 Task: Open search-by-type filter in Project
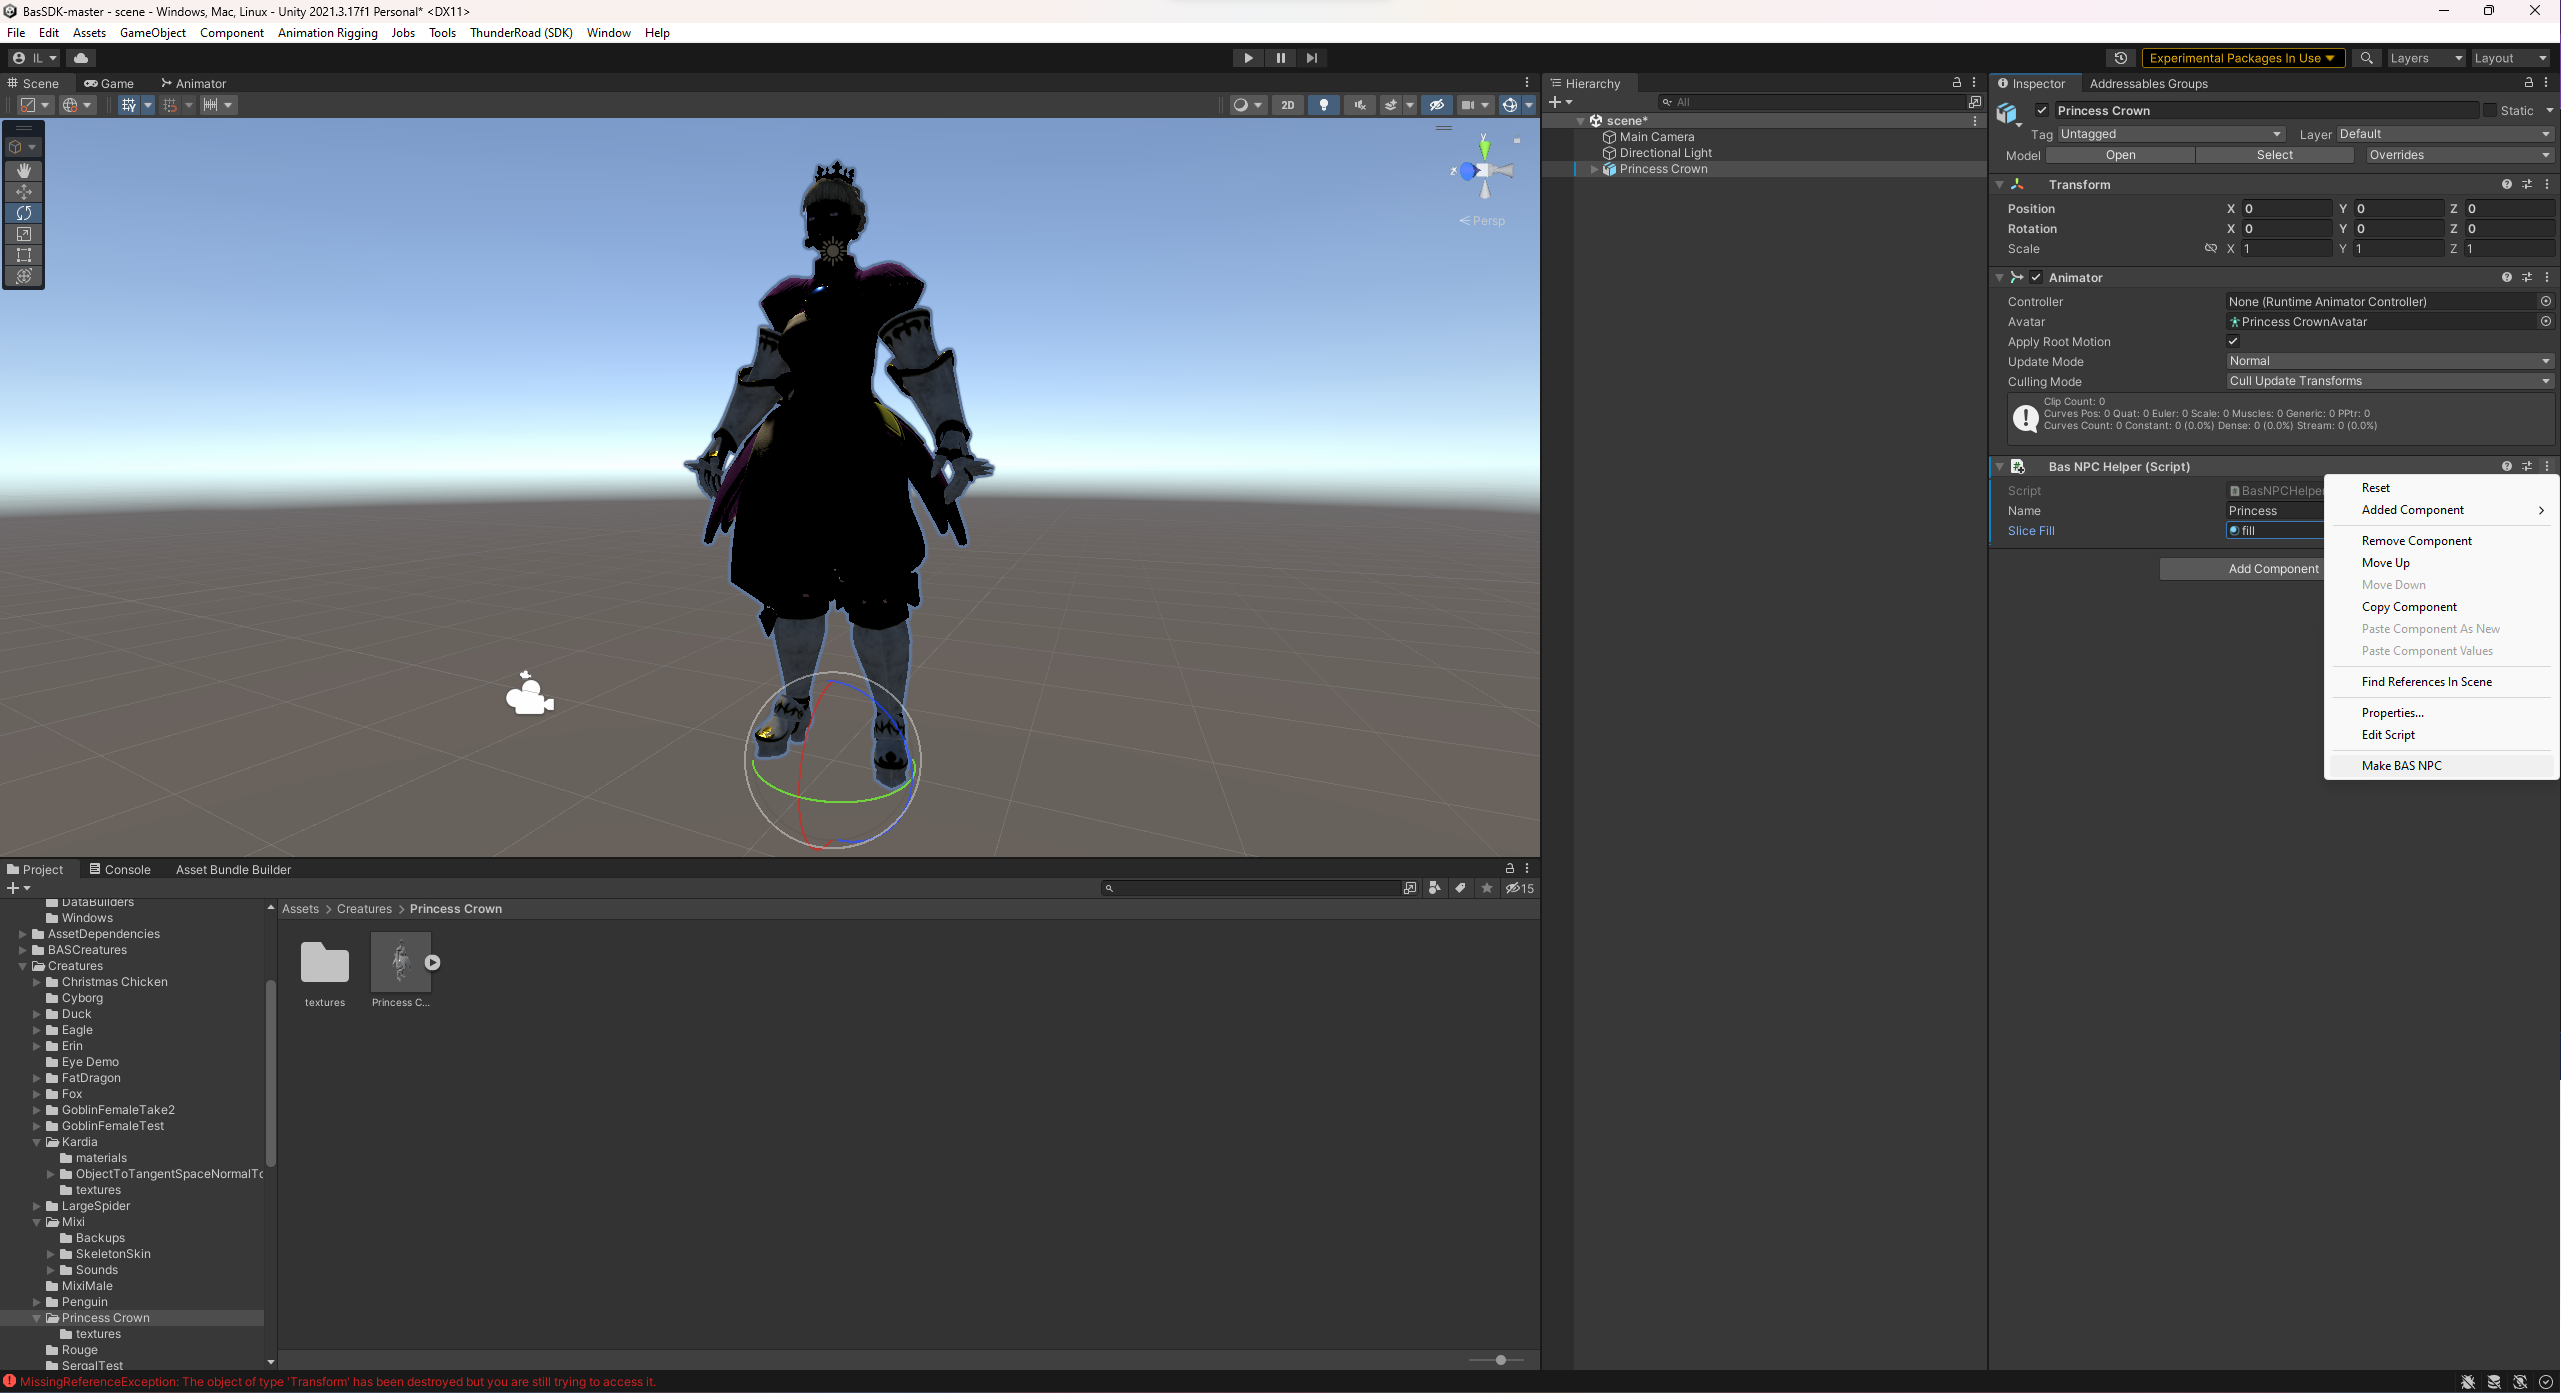[x=1435, y=888]
